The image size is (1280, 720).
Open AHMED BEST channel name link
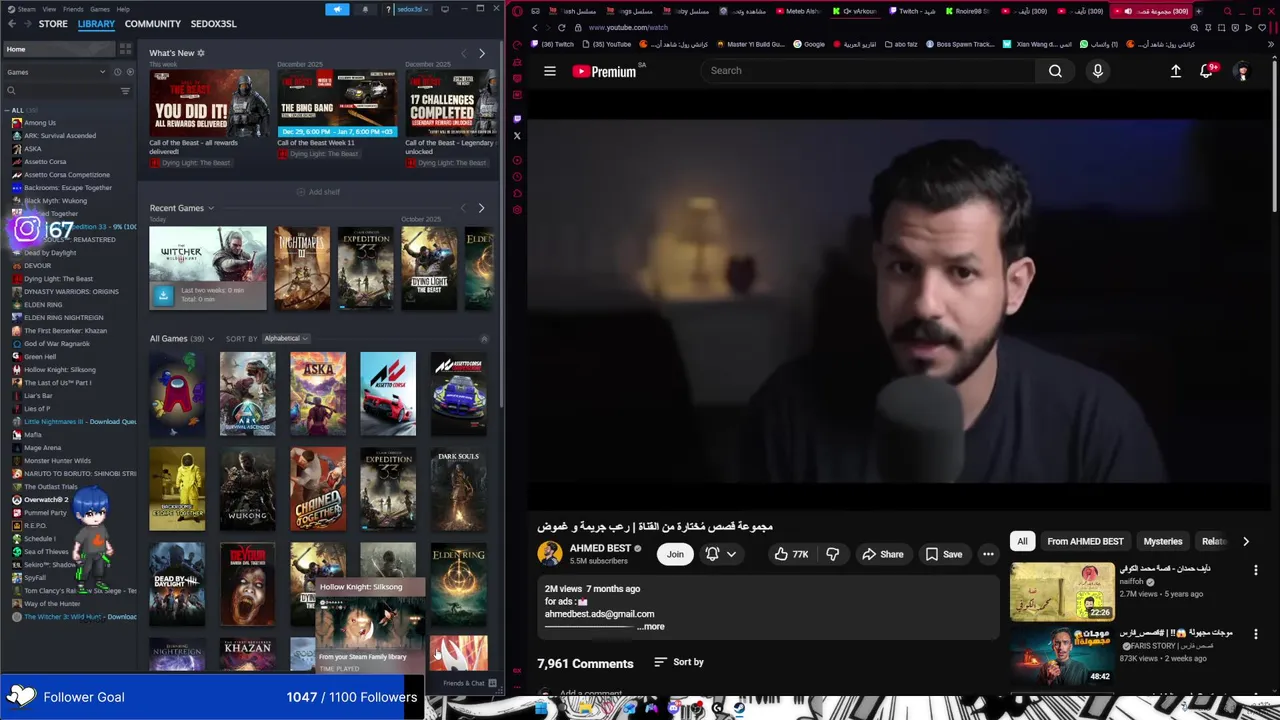pyautogui.click(x=600, y=548)
